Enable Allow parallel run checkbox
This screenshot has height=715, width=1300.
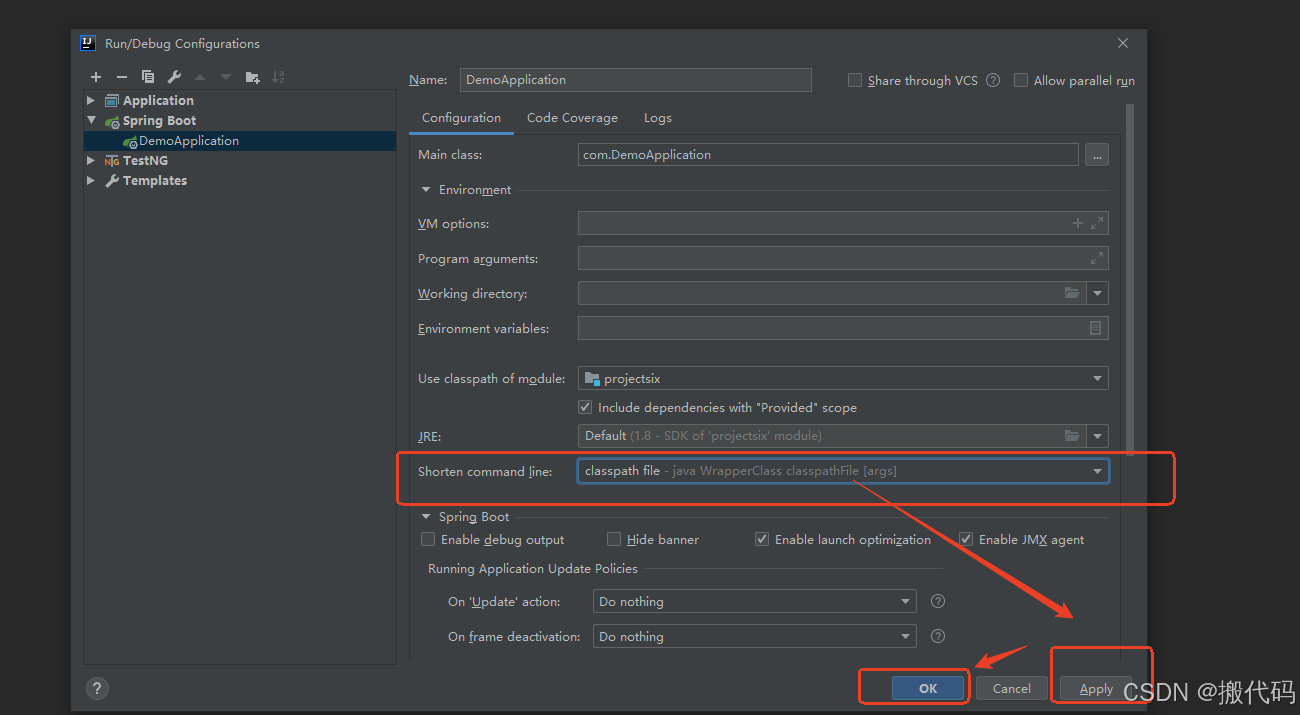pos(1021,80)
